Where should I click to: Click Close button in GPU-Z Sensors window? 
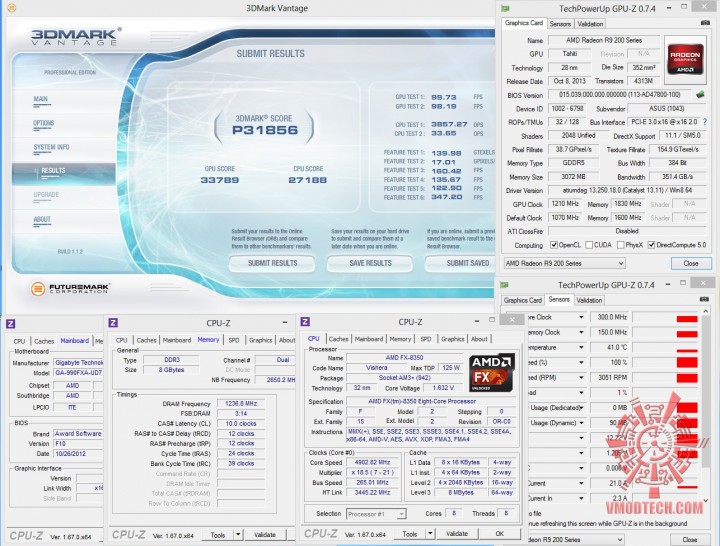(x=690, y=540)
